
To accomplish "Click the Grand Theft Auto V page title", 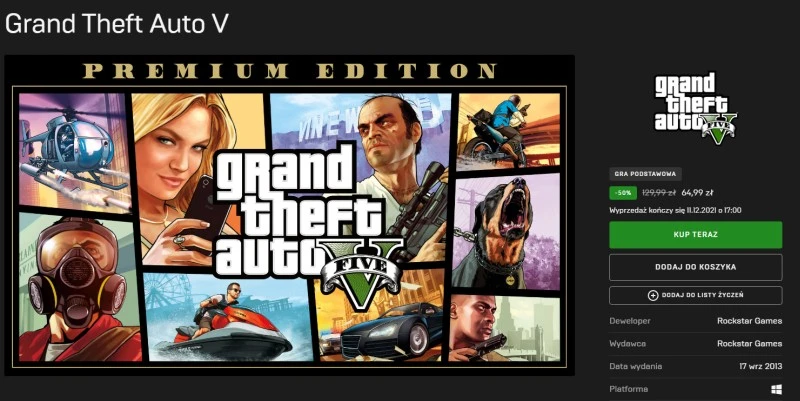I will 117,23.
